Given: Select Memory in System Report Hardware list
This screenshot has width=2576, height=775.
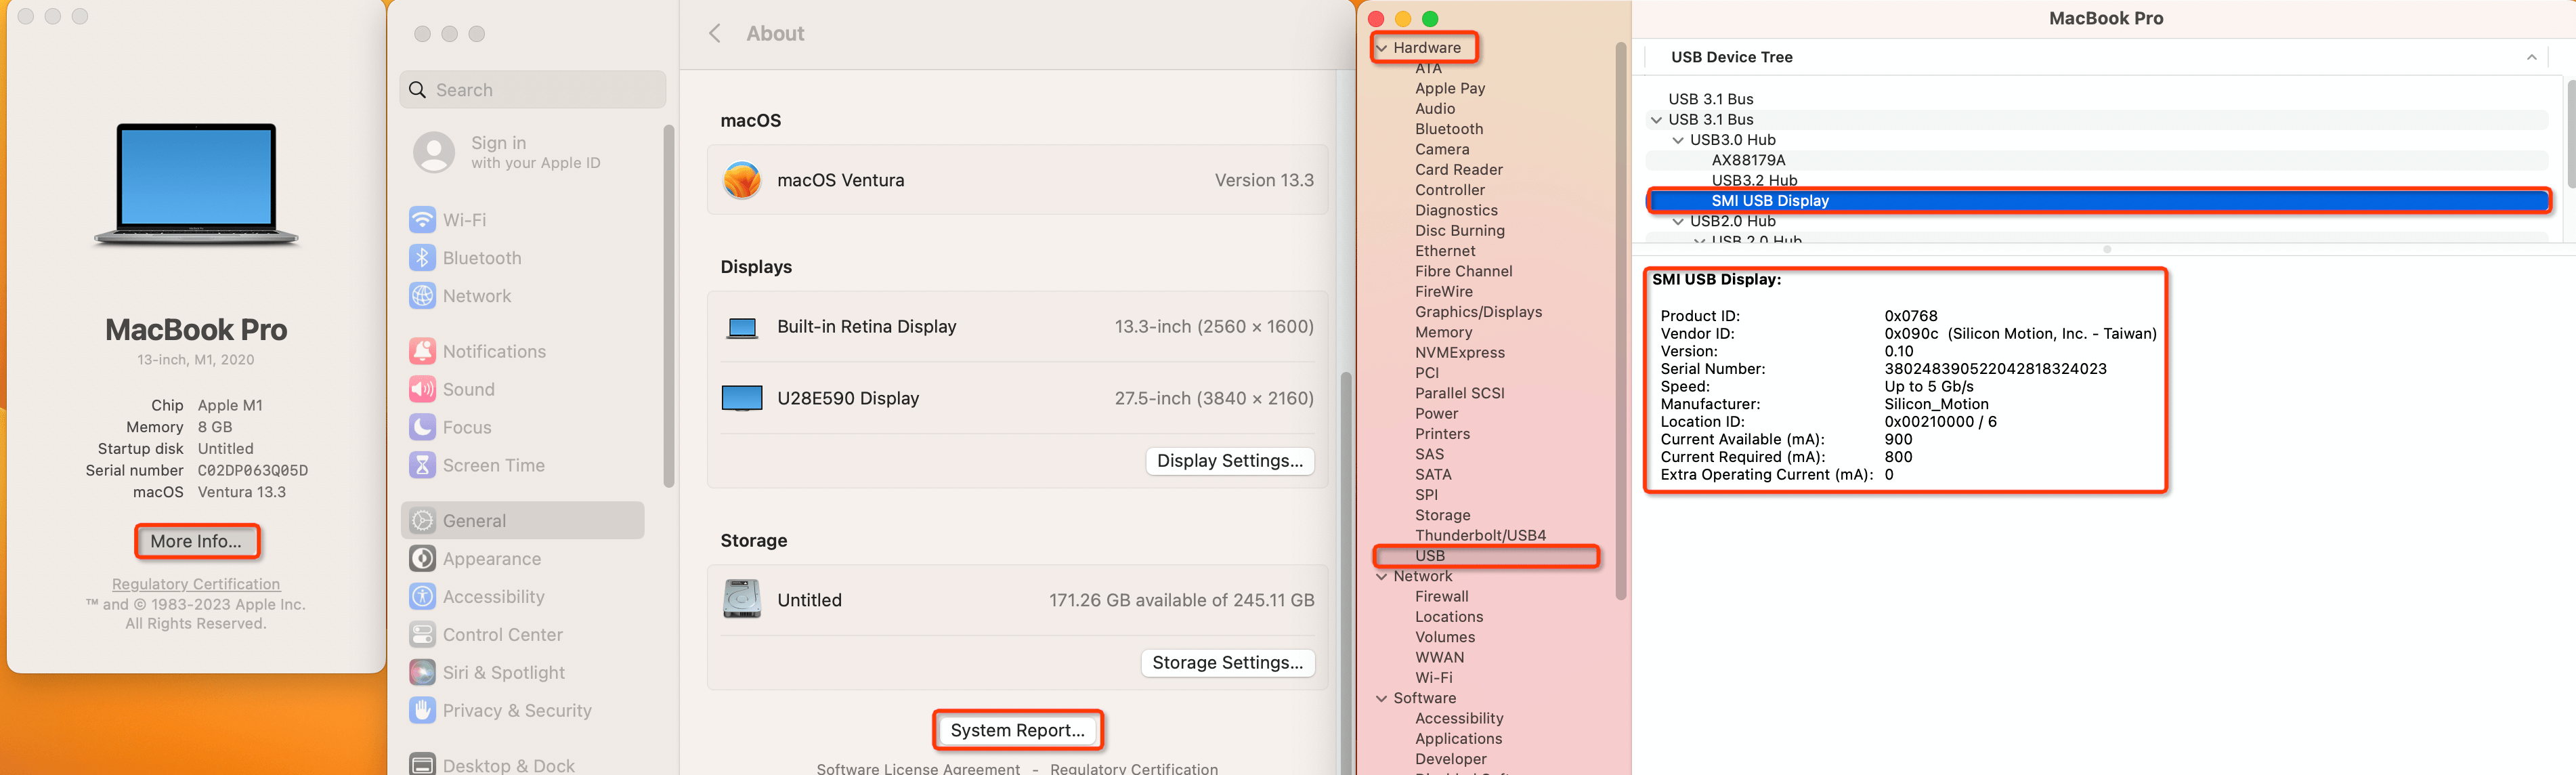Looking at the screenshot, I should (x=1443, y=332).
